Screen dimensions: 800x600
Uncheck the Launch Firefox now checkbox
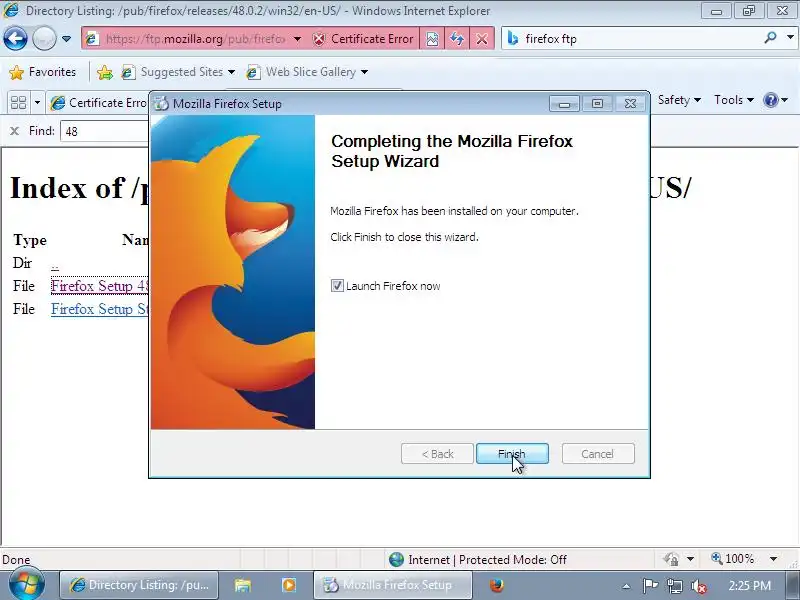tap(337, 286)
